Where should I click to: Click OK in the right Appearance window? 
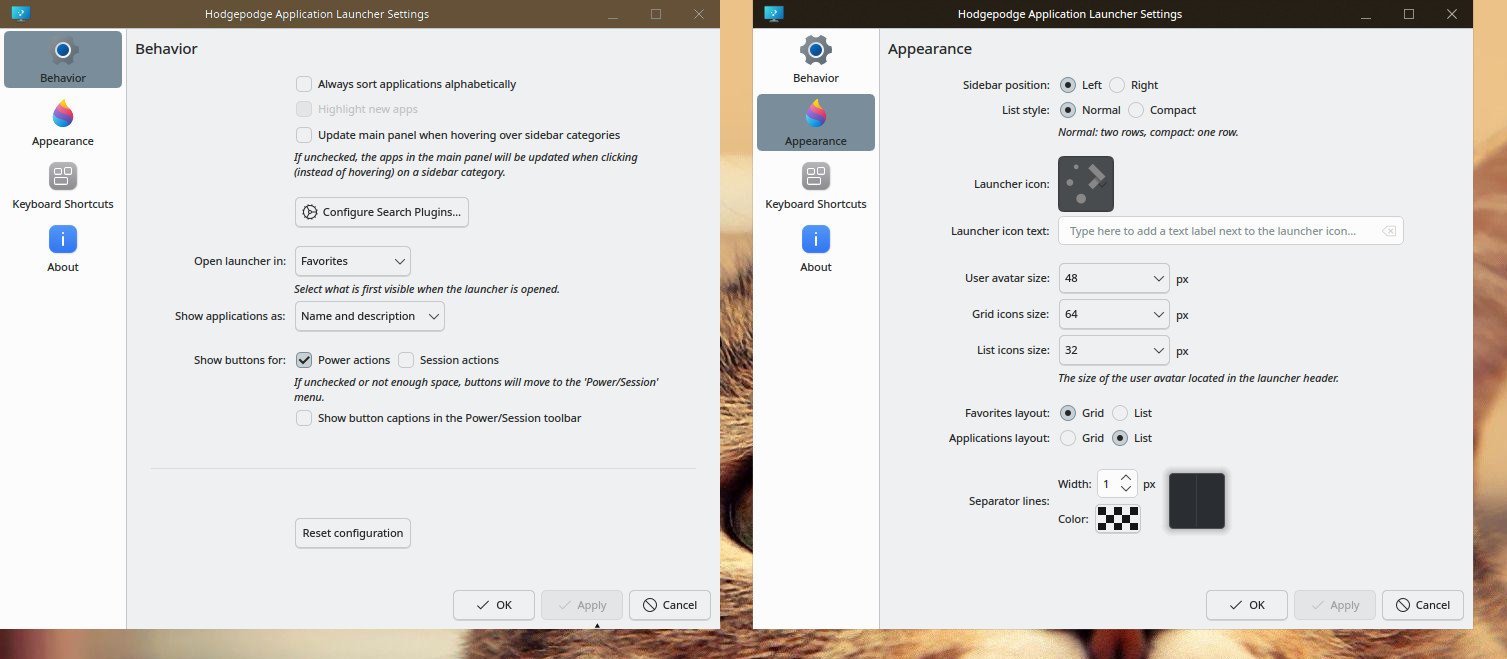coord(1246,605)
